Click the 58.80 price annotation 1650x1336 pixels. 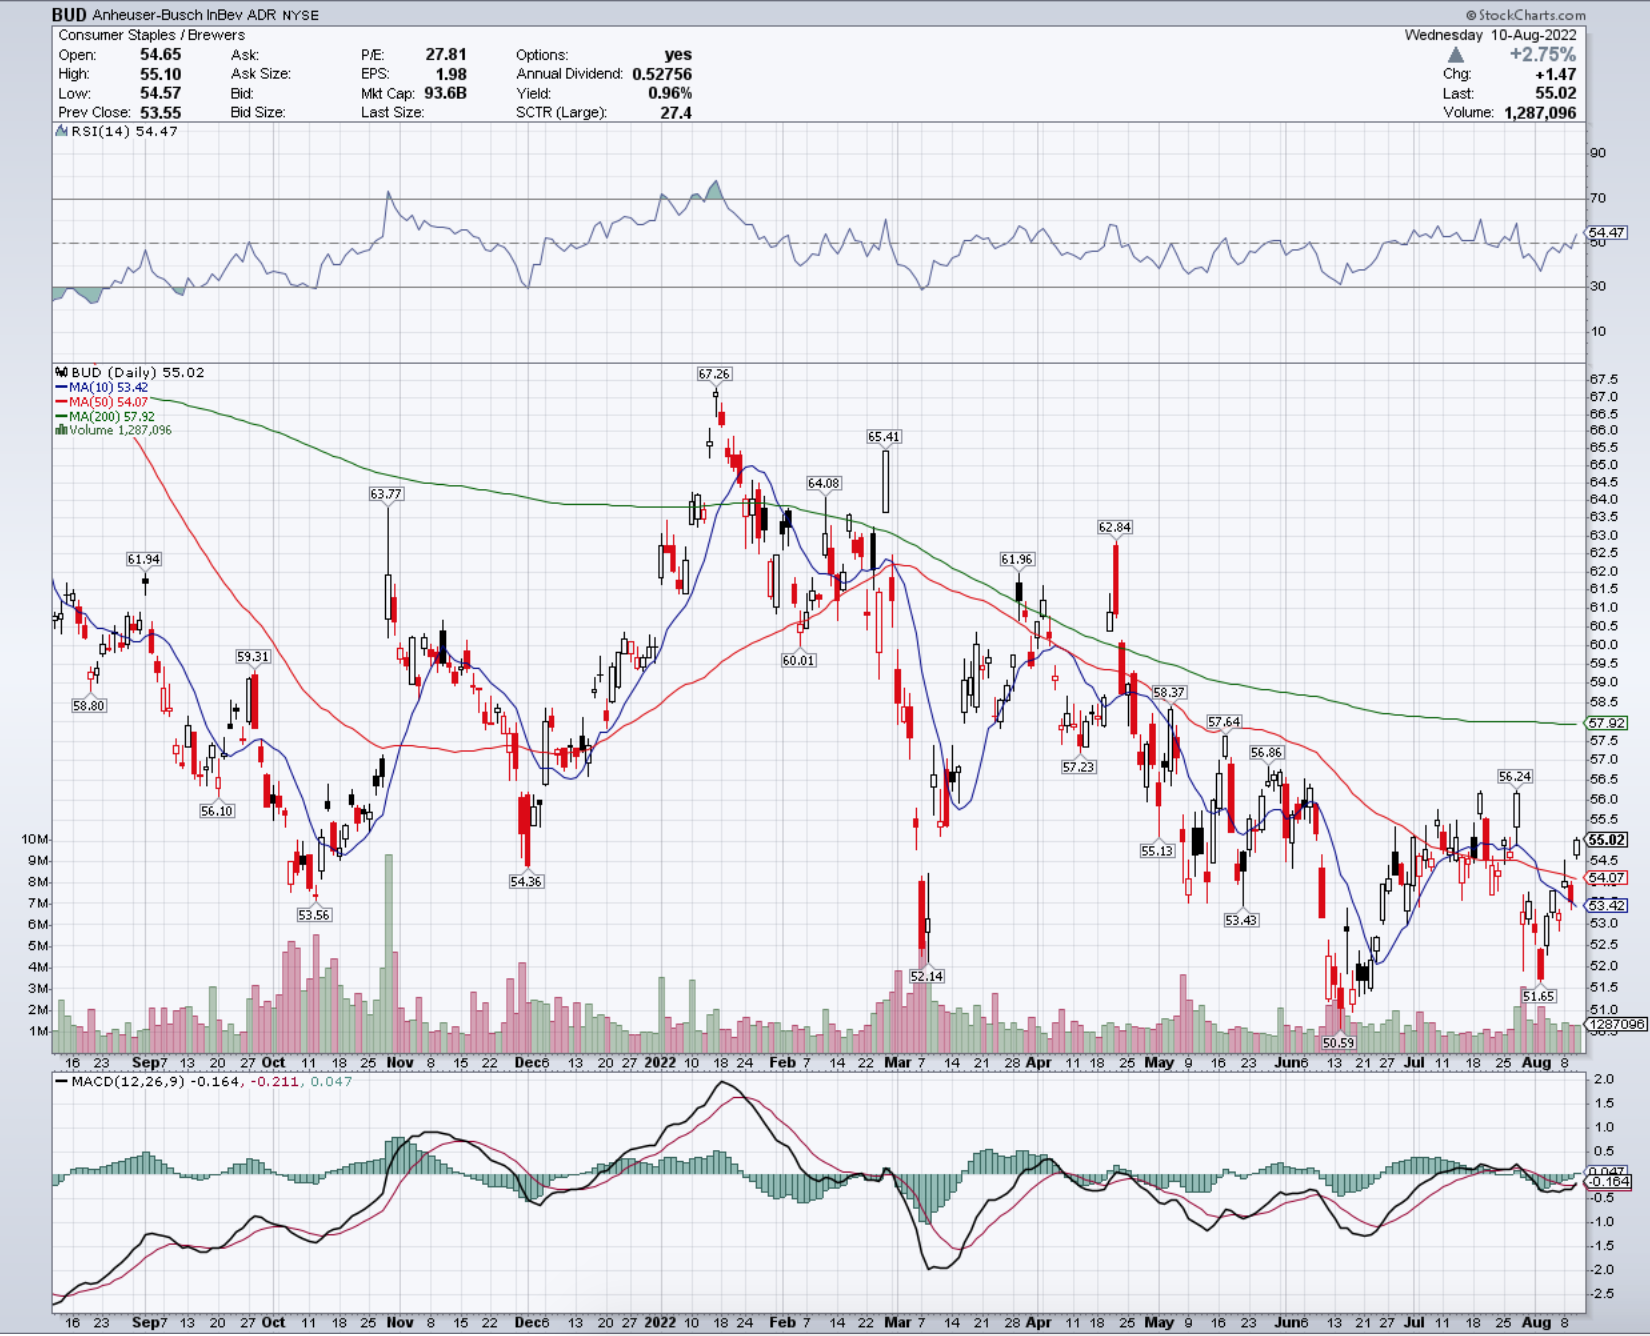pyautogui.click(x=89, y=705)
